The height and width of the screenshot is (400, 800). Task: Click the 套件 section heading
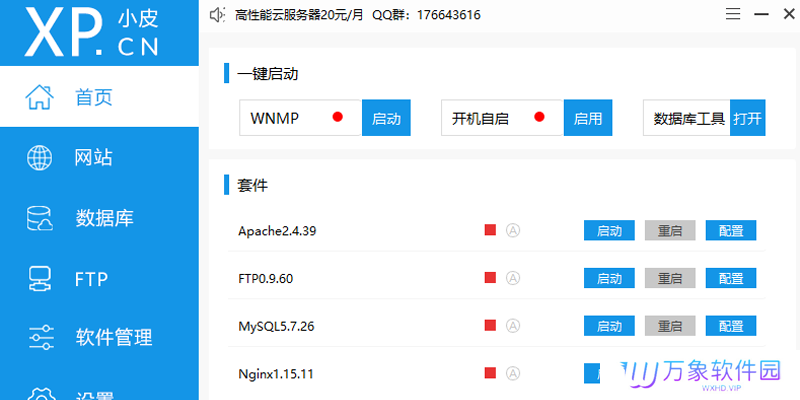[253, 185]
